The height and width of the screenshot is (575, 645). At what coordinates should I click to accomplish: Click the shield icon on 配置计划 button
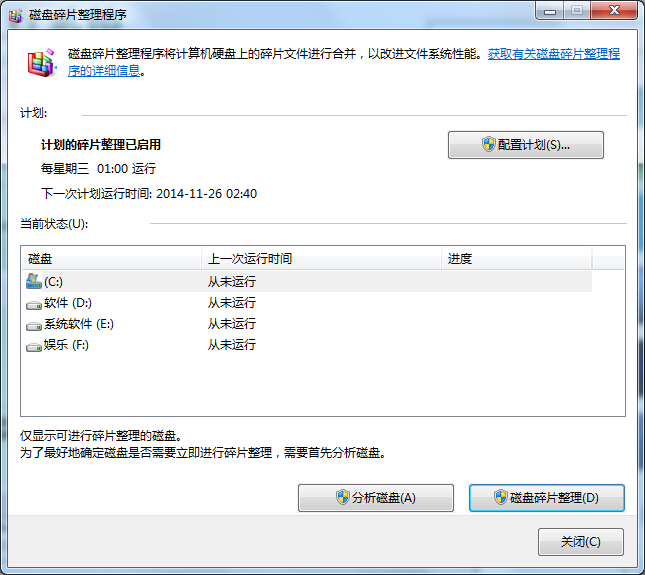point(488,144)
